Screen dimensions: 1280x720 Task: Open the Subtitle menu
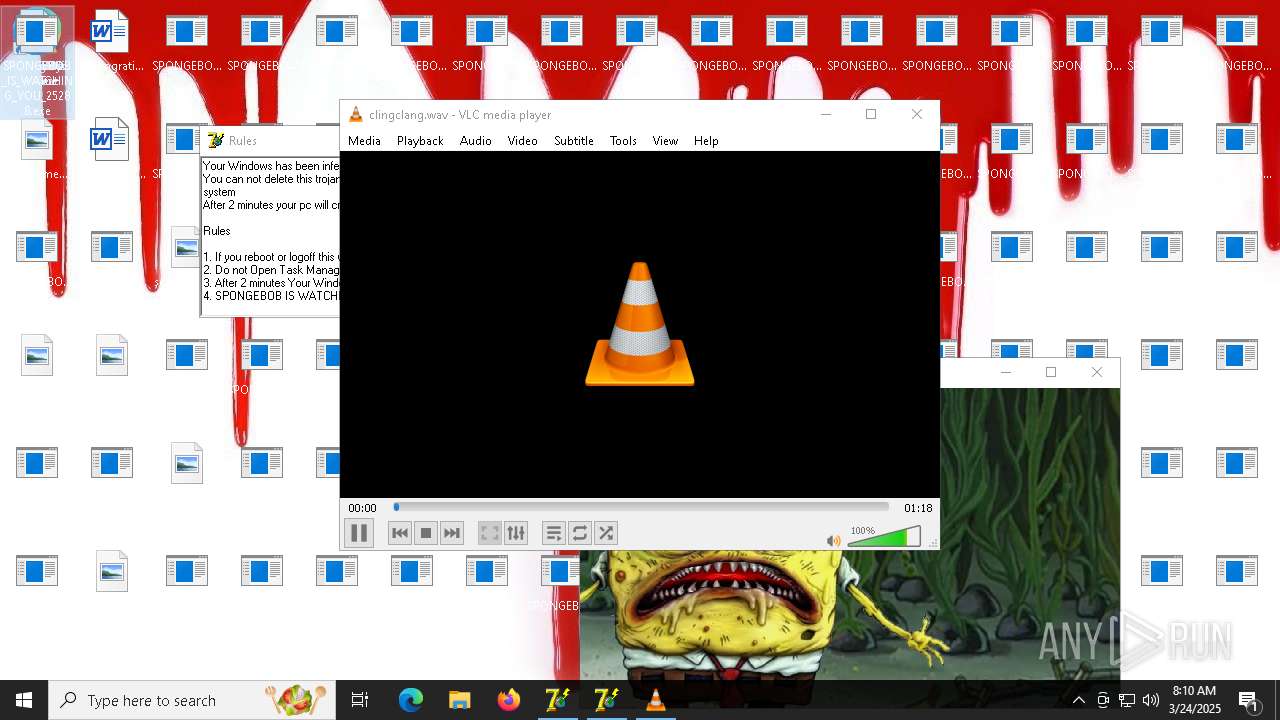click(574, 141)
